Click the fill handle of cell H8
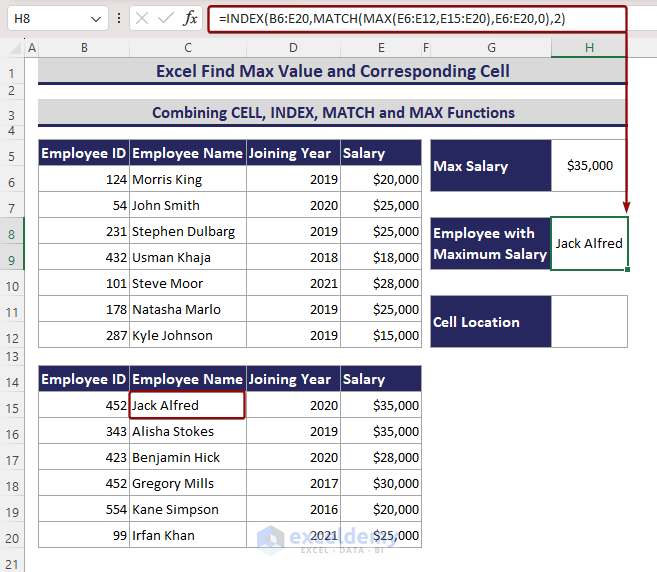The image size is (657, 572). 628,270
